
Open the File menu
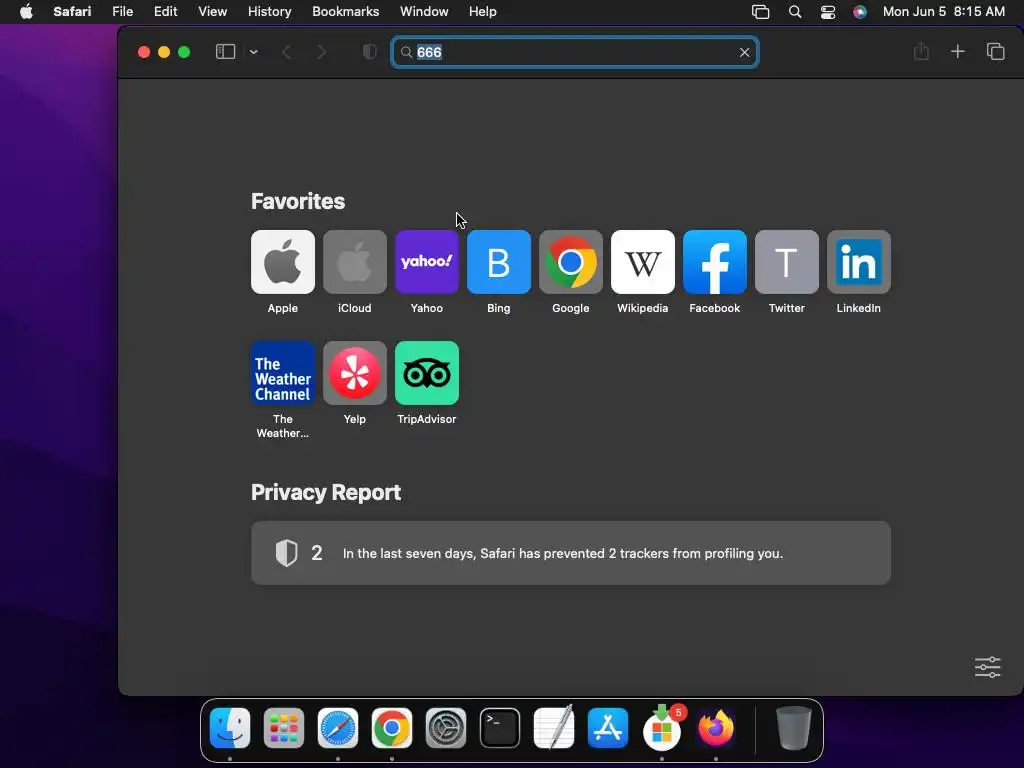[122, 11]
